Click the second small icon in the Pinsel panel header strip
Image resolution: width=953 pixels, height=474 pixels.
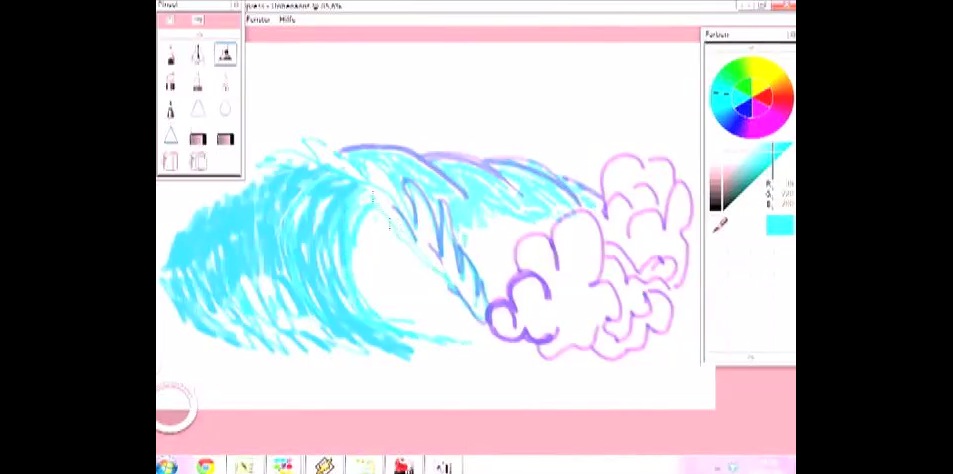(198, 20)
